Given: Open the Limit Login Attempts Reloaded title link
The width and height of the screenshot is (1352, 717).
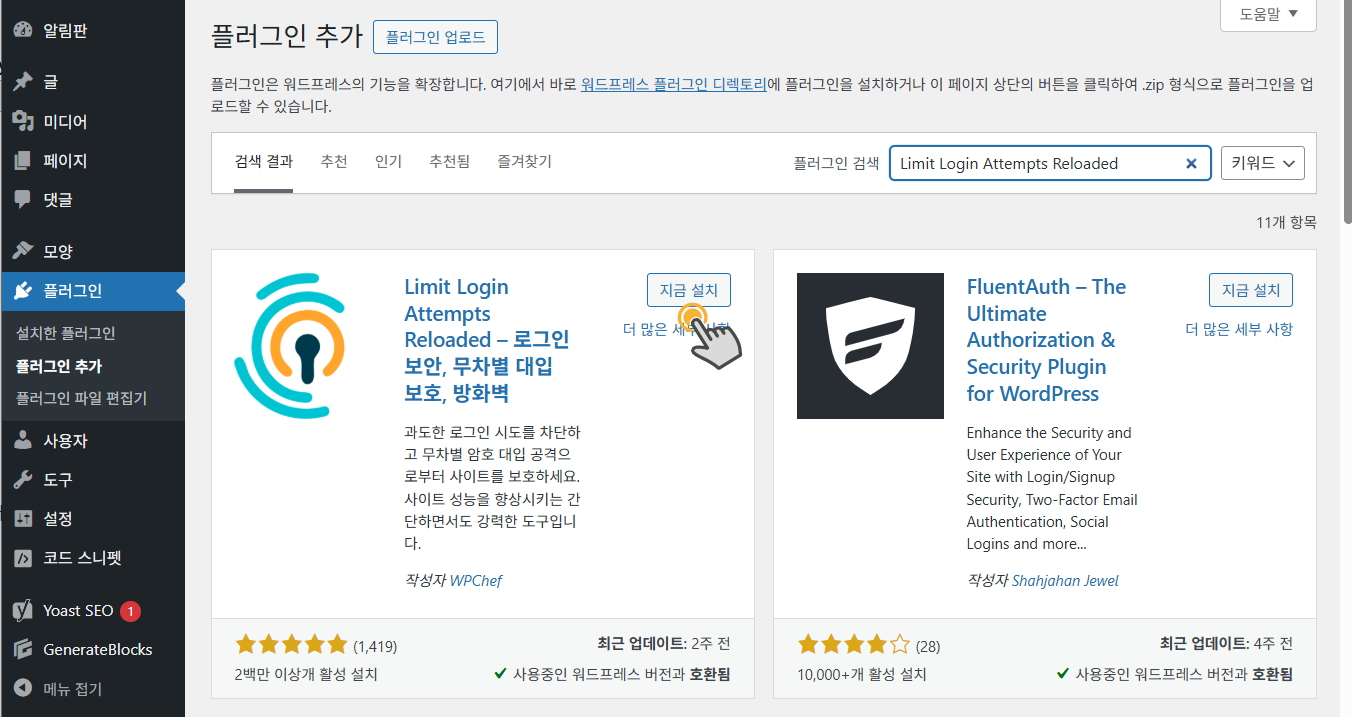Looking at the screenshot, I should point(487,340).
